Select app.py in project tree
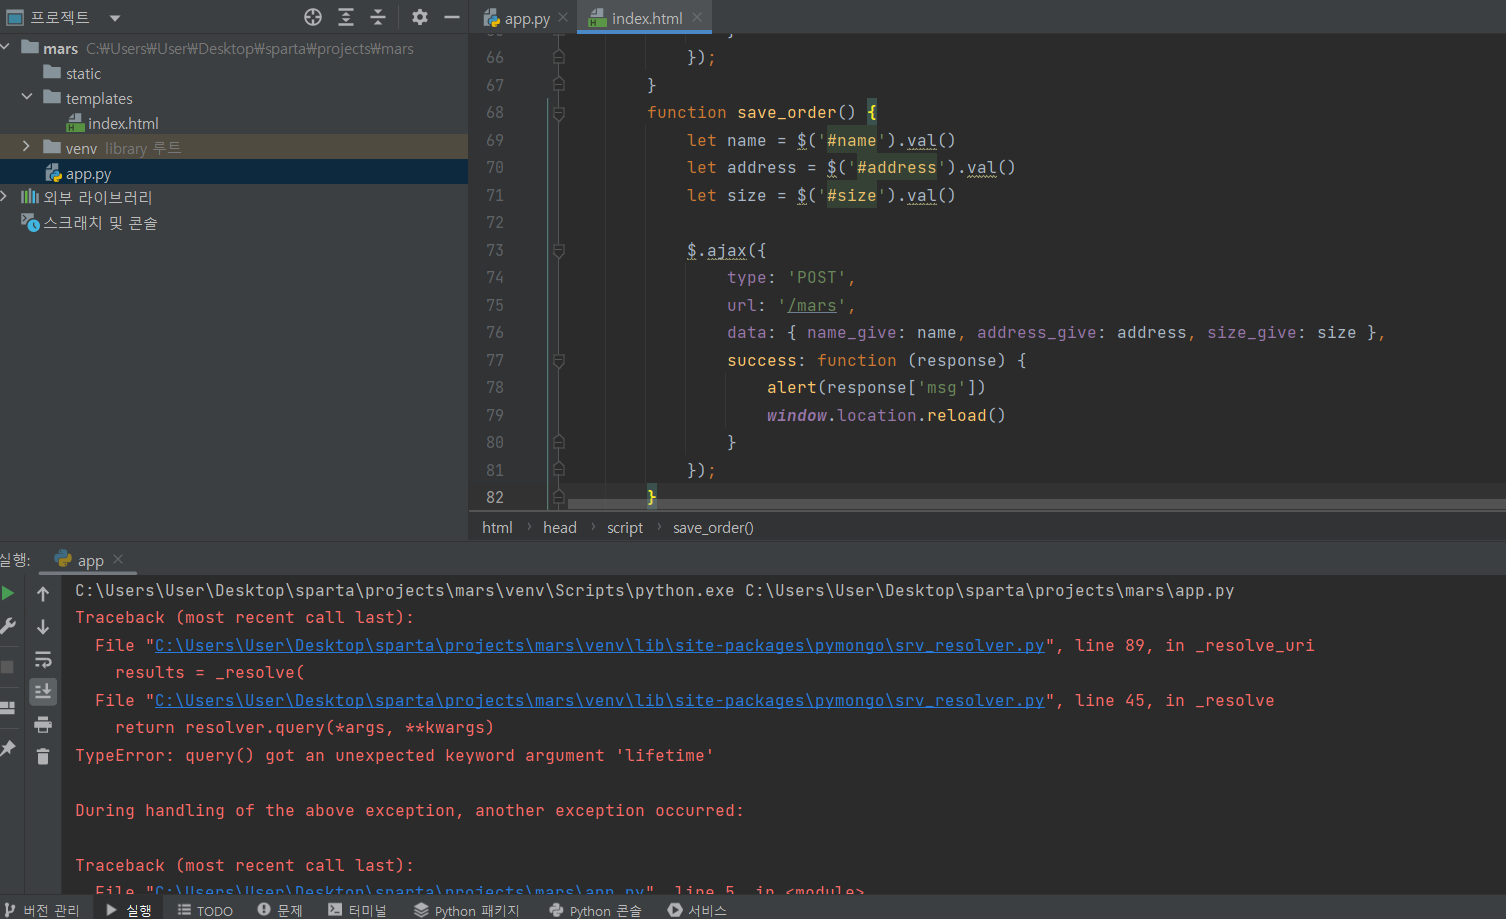The height and width of the screenshot is (919, 1506). pyautogui.click(x=88, y=173)
